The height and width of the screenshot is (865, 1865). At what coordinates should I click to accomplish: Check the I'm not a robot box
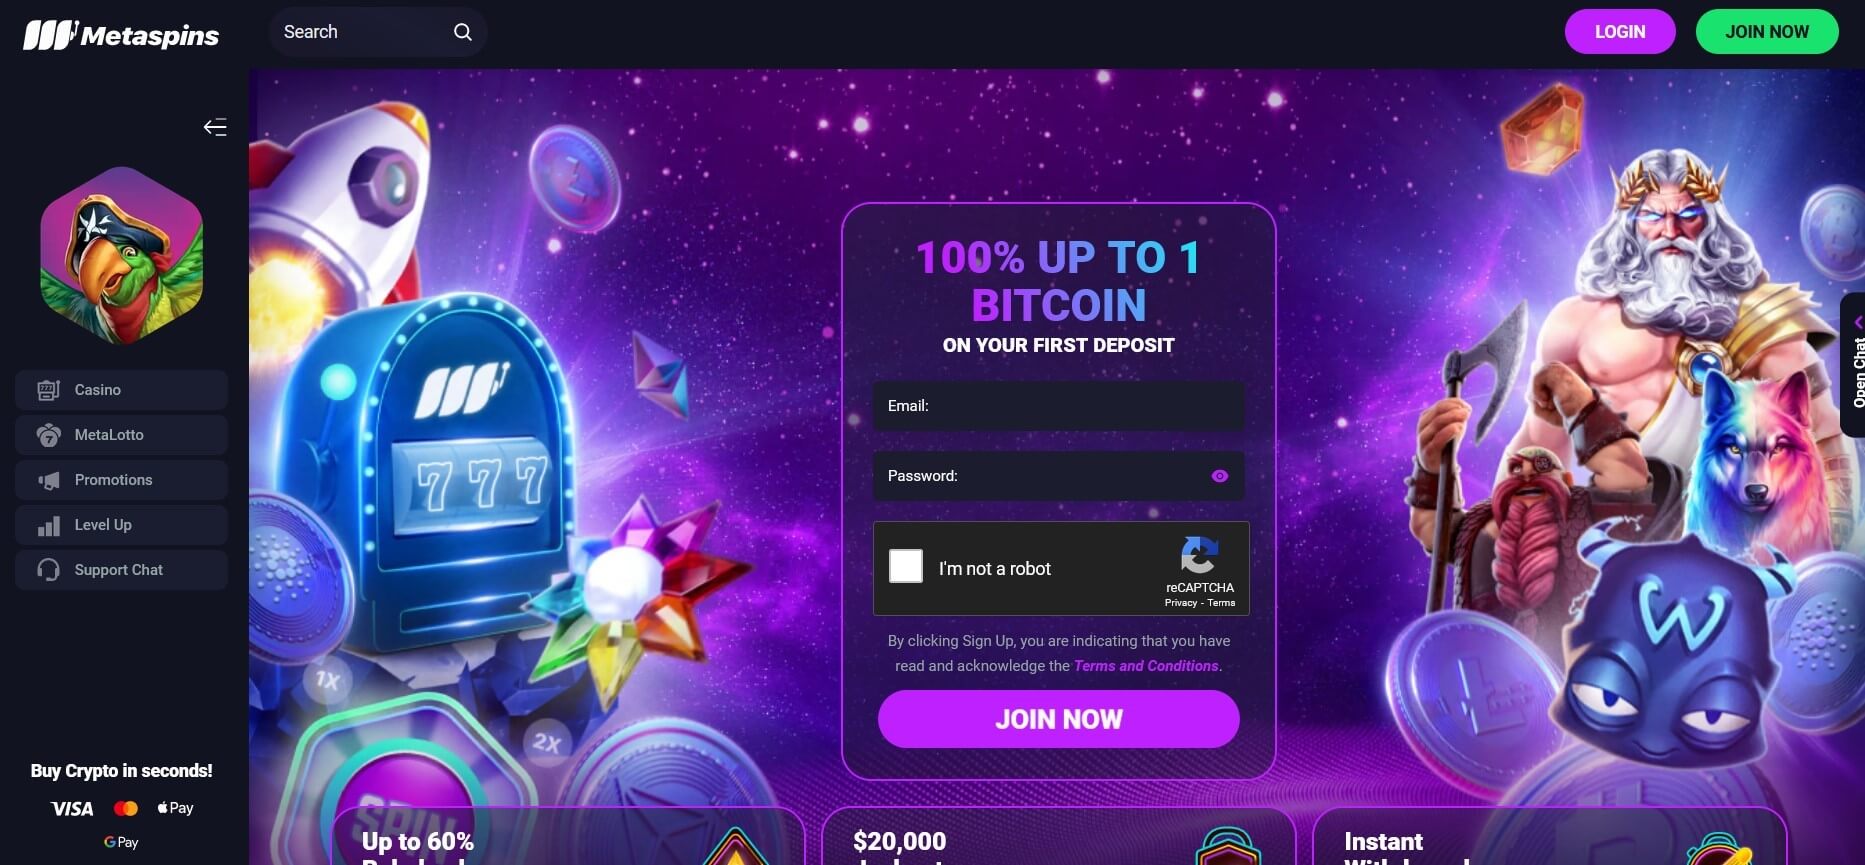[x=906, y=566]
